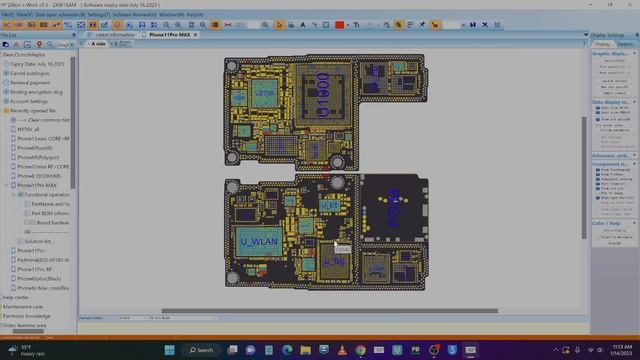Click Binding encryption dog item
640x360 pixels.
tap(36, 92)
